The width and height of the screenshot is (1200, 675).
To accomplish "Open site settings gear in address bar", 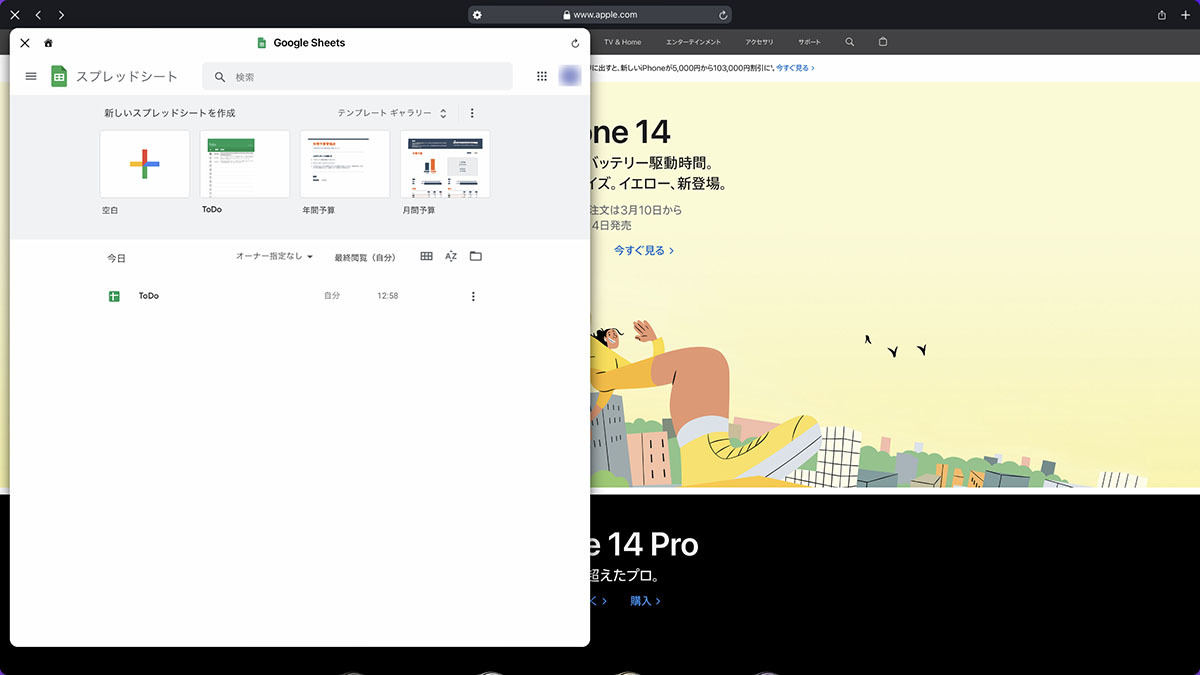I will [477, 15].
